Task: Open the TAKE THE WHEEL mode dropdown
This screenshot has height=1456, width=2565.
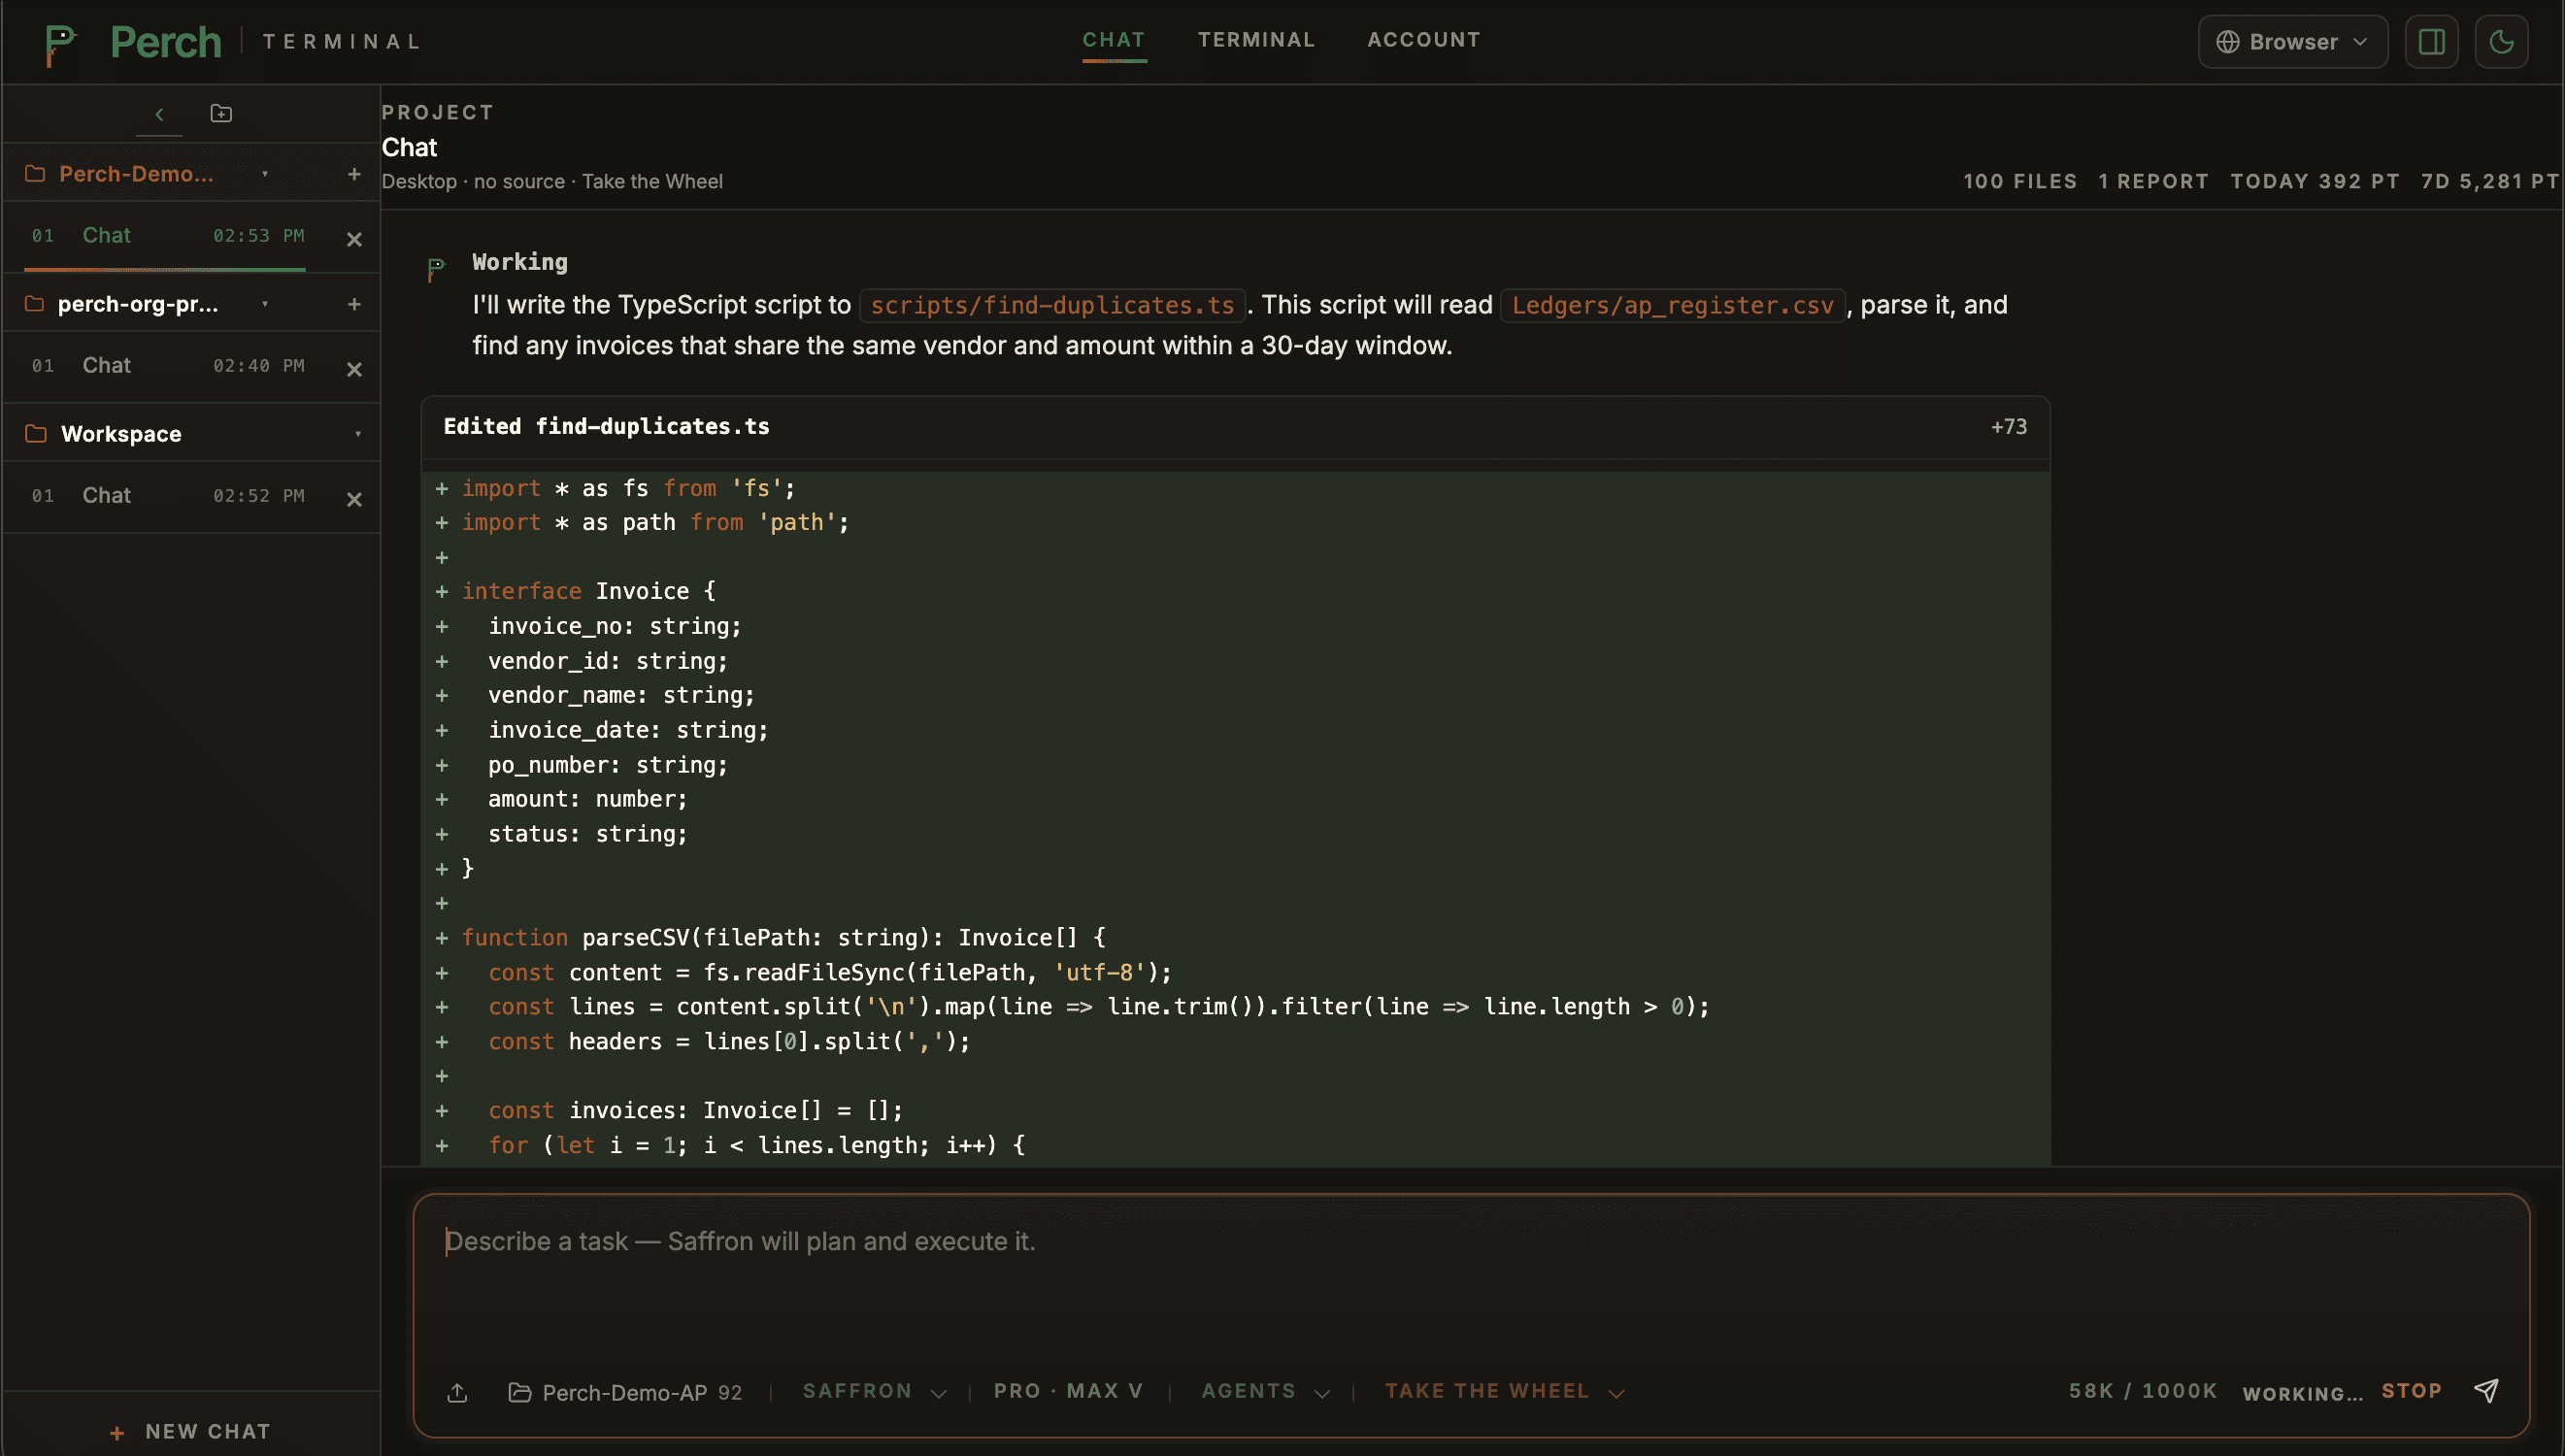Action: pos(1504,1391)
